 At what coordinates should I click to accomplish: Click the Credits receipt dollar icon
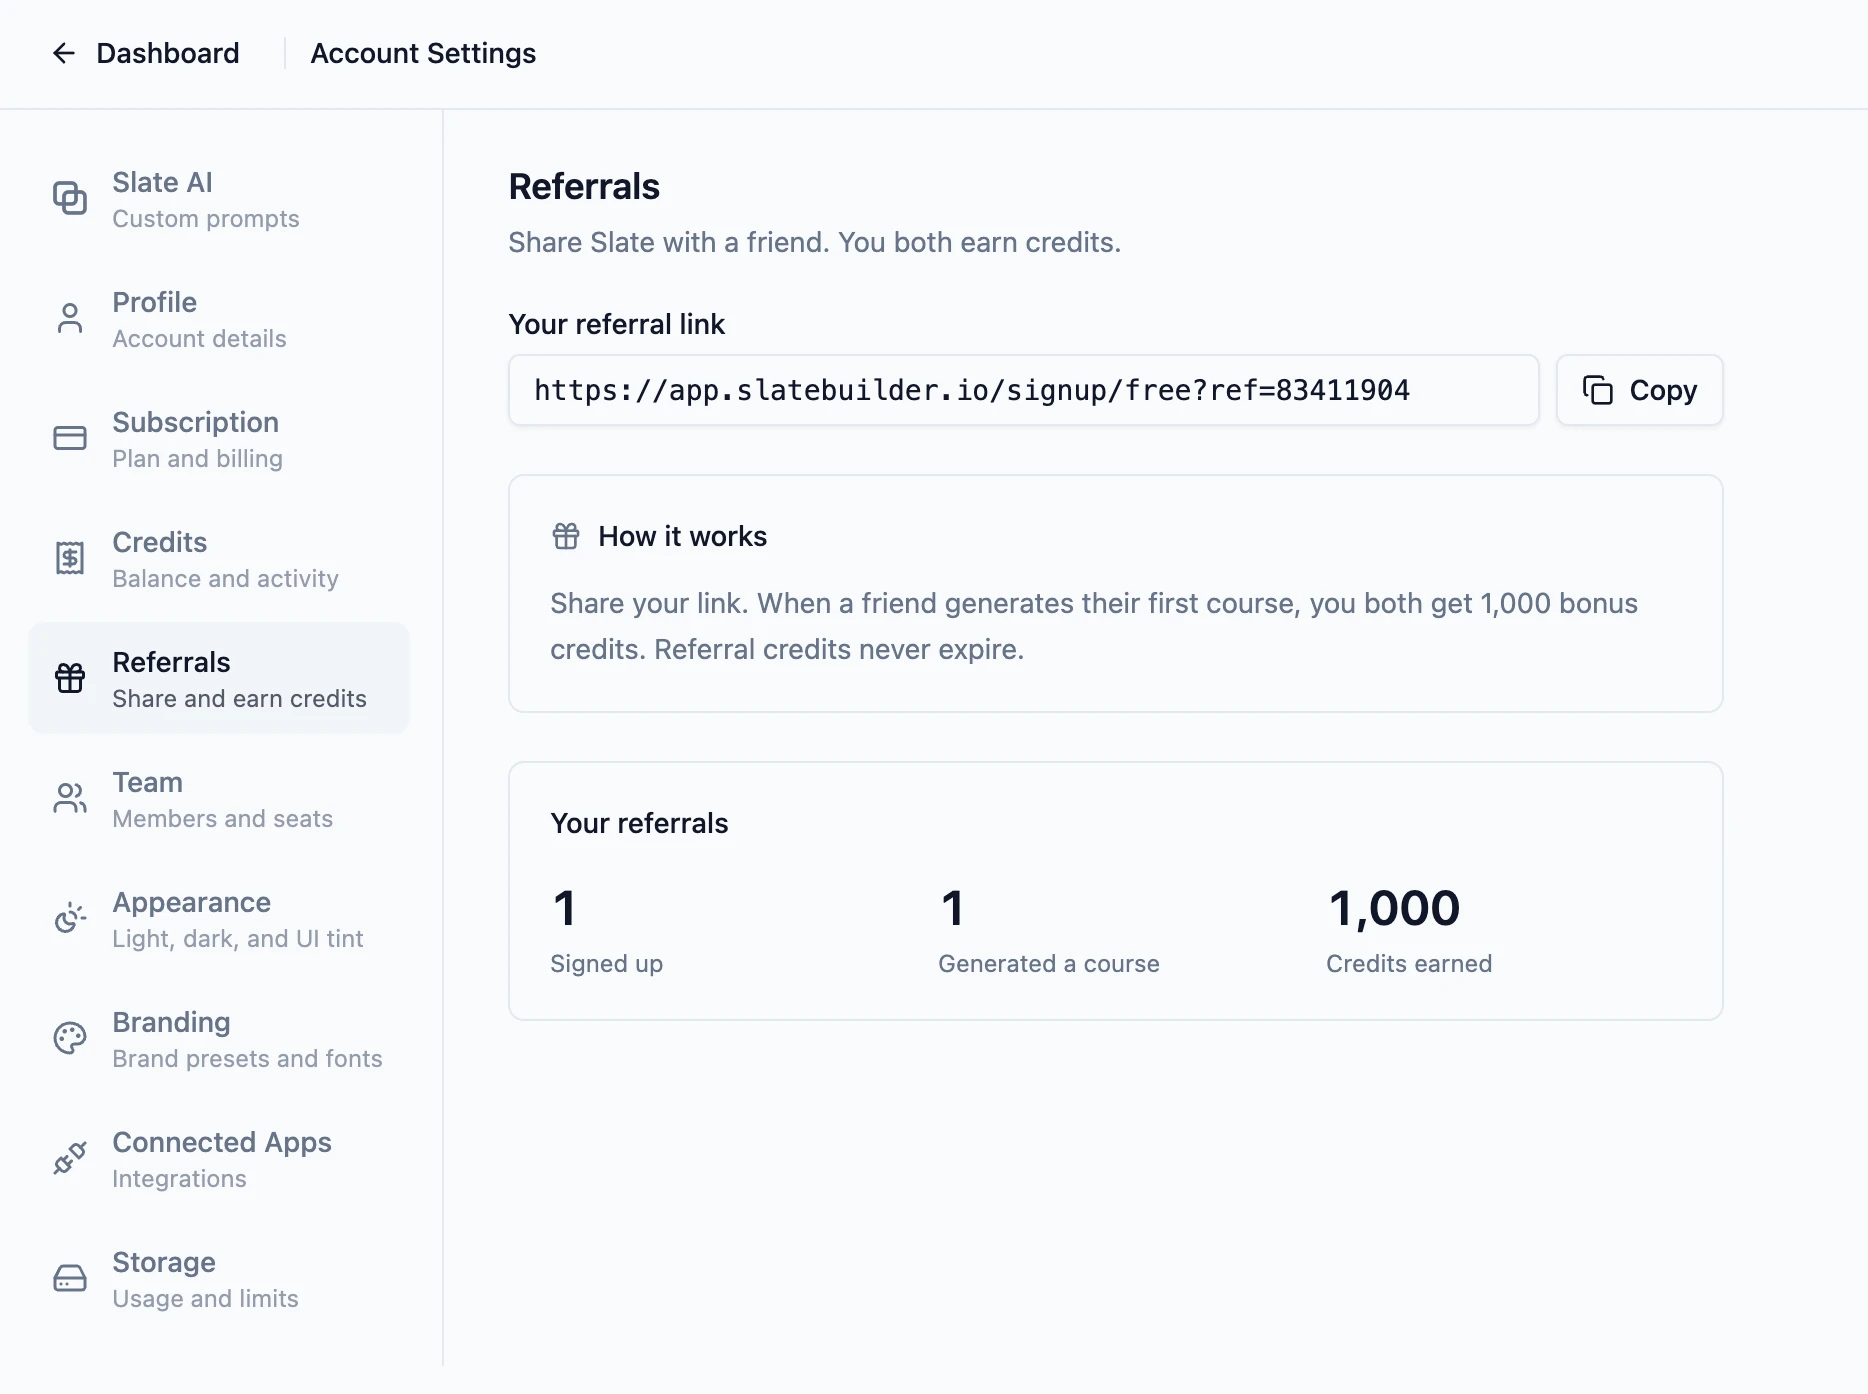pos(70,558)
